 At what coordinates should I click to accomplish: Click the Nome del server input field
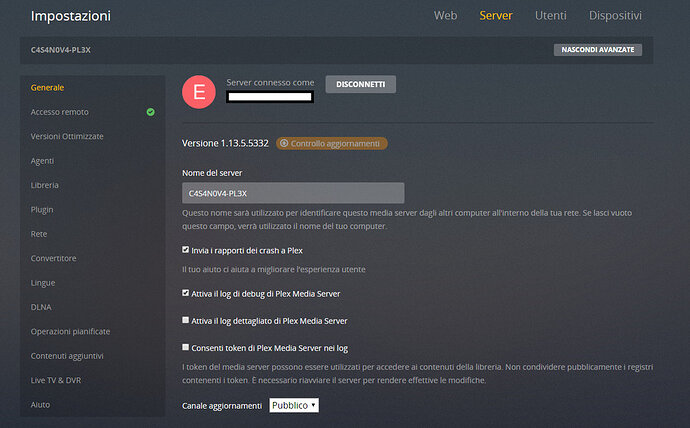[293, 193]
